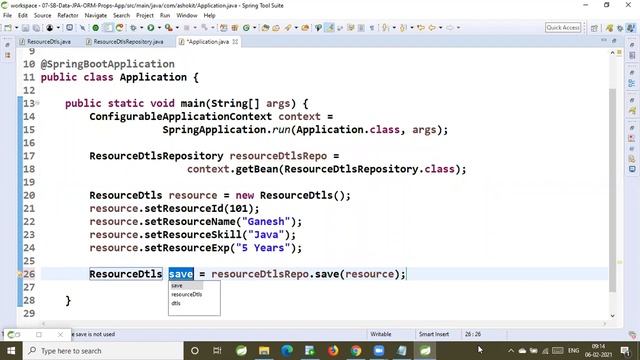Open the Debug configurations dropdown arrow

pyautogui.click(x=141, y=28)
